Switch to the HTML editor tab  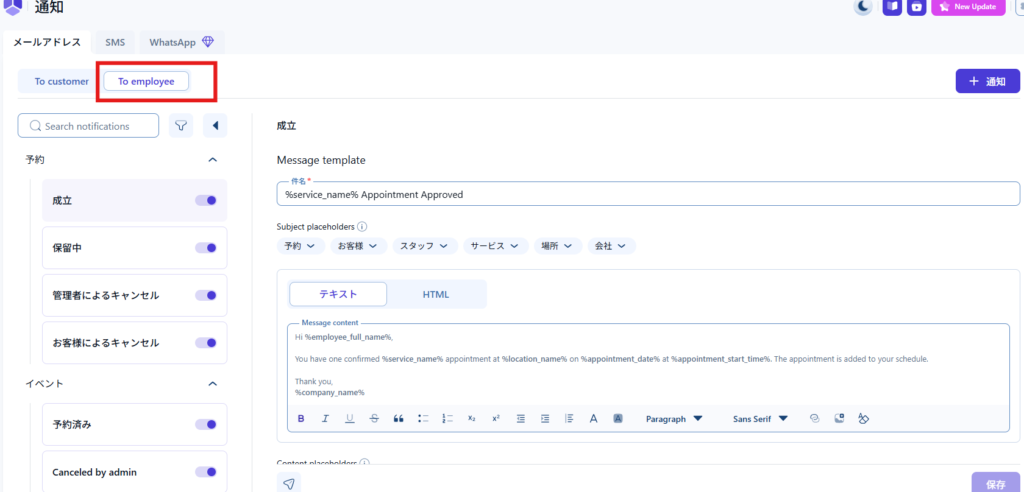436,294
